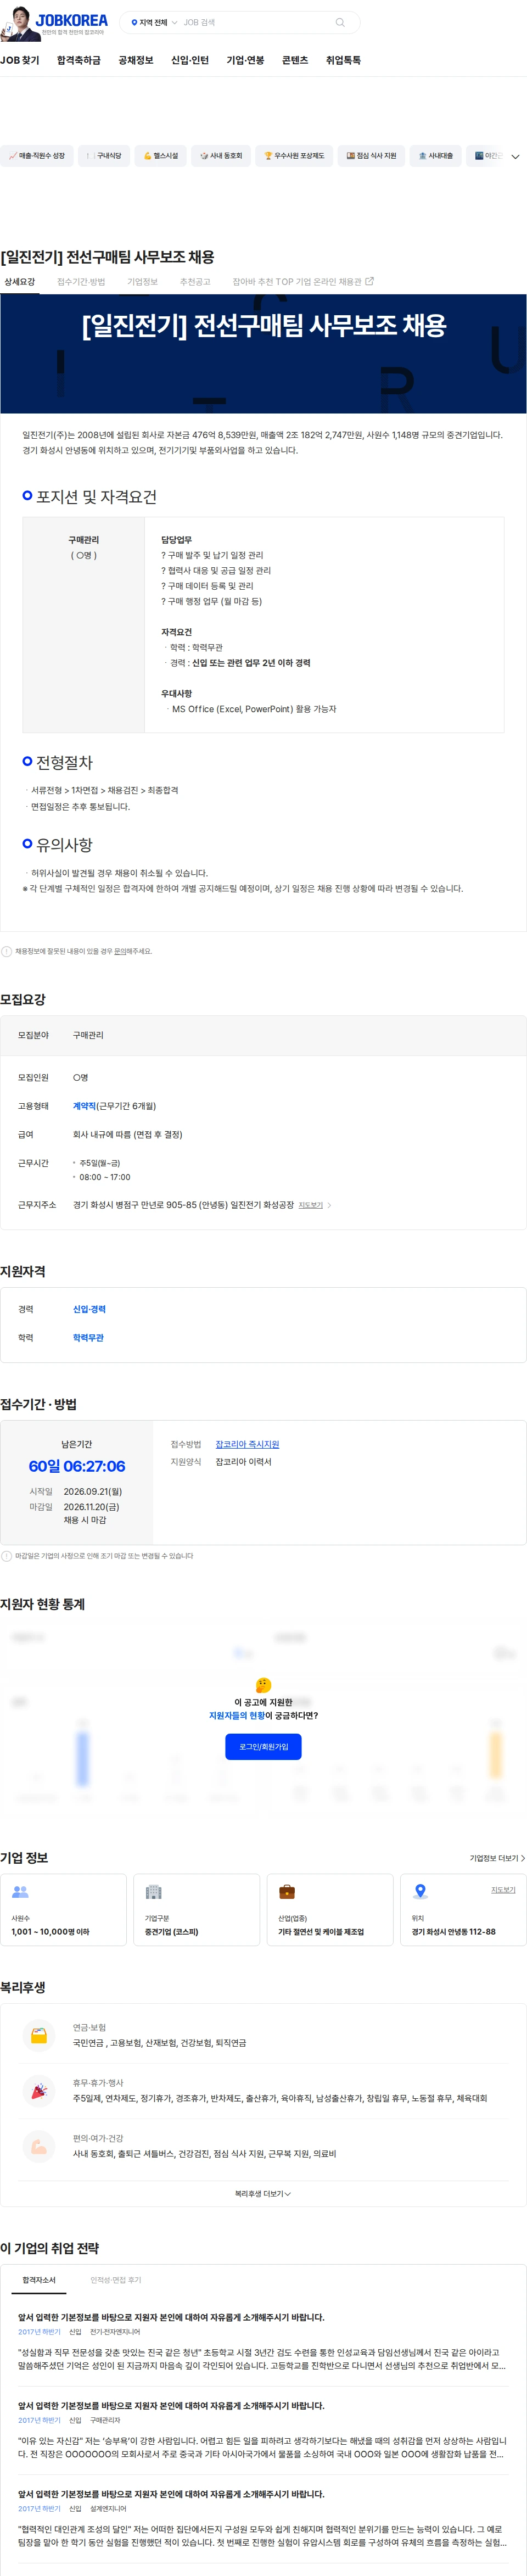Click the external link icon beside 채용관
The width and height of the screenshot is (527, 2576).
370,281
